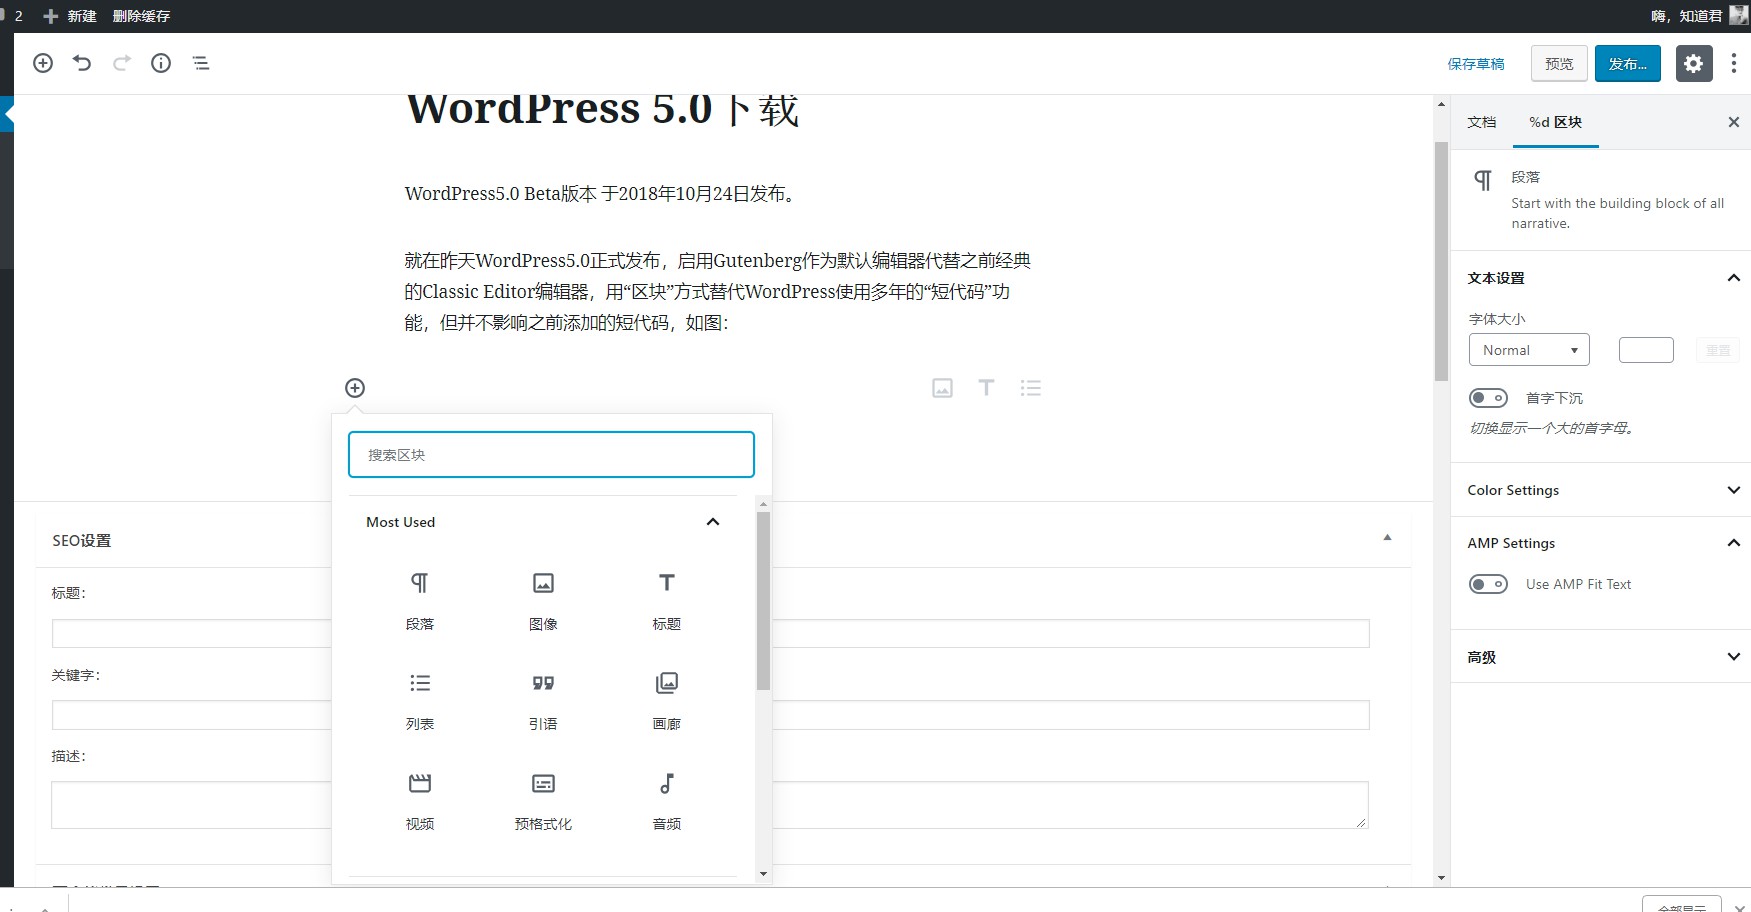Image resolution: width=1751 pixels, height=912 pixels.
Task: Choose 引语 quote block
Action: click(x=543, y=700)
